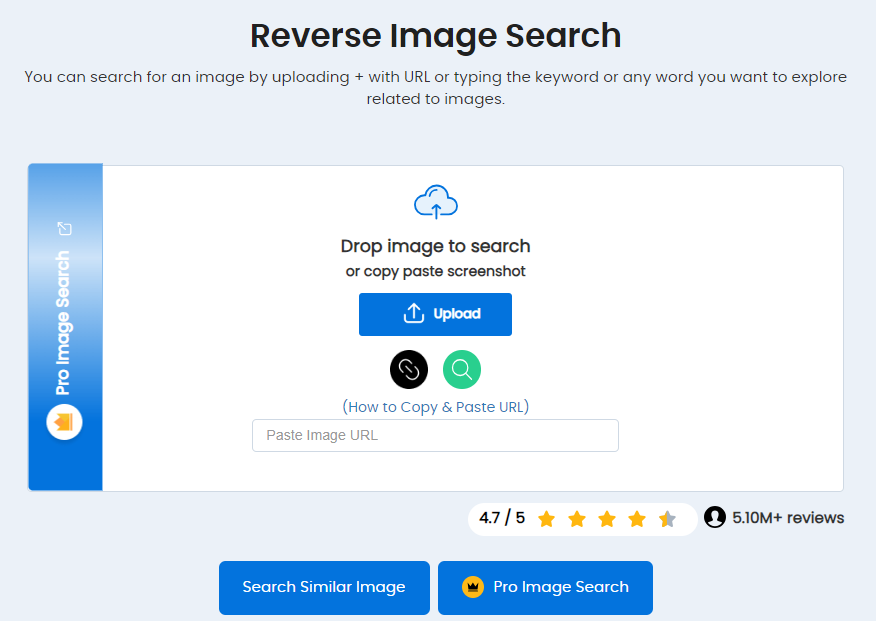Image resolution: width=876 pixels, height=621 pixels.
Task: Click the 4.7 / 5 rating text
Action: (502, 518)
